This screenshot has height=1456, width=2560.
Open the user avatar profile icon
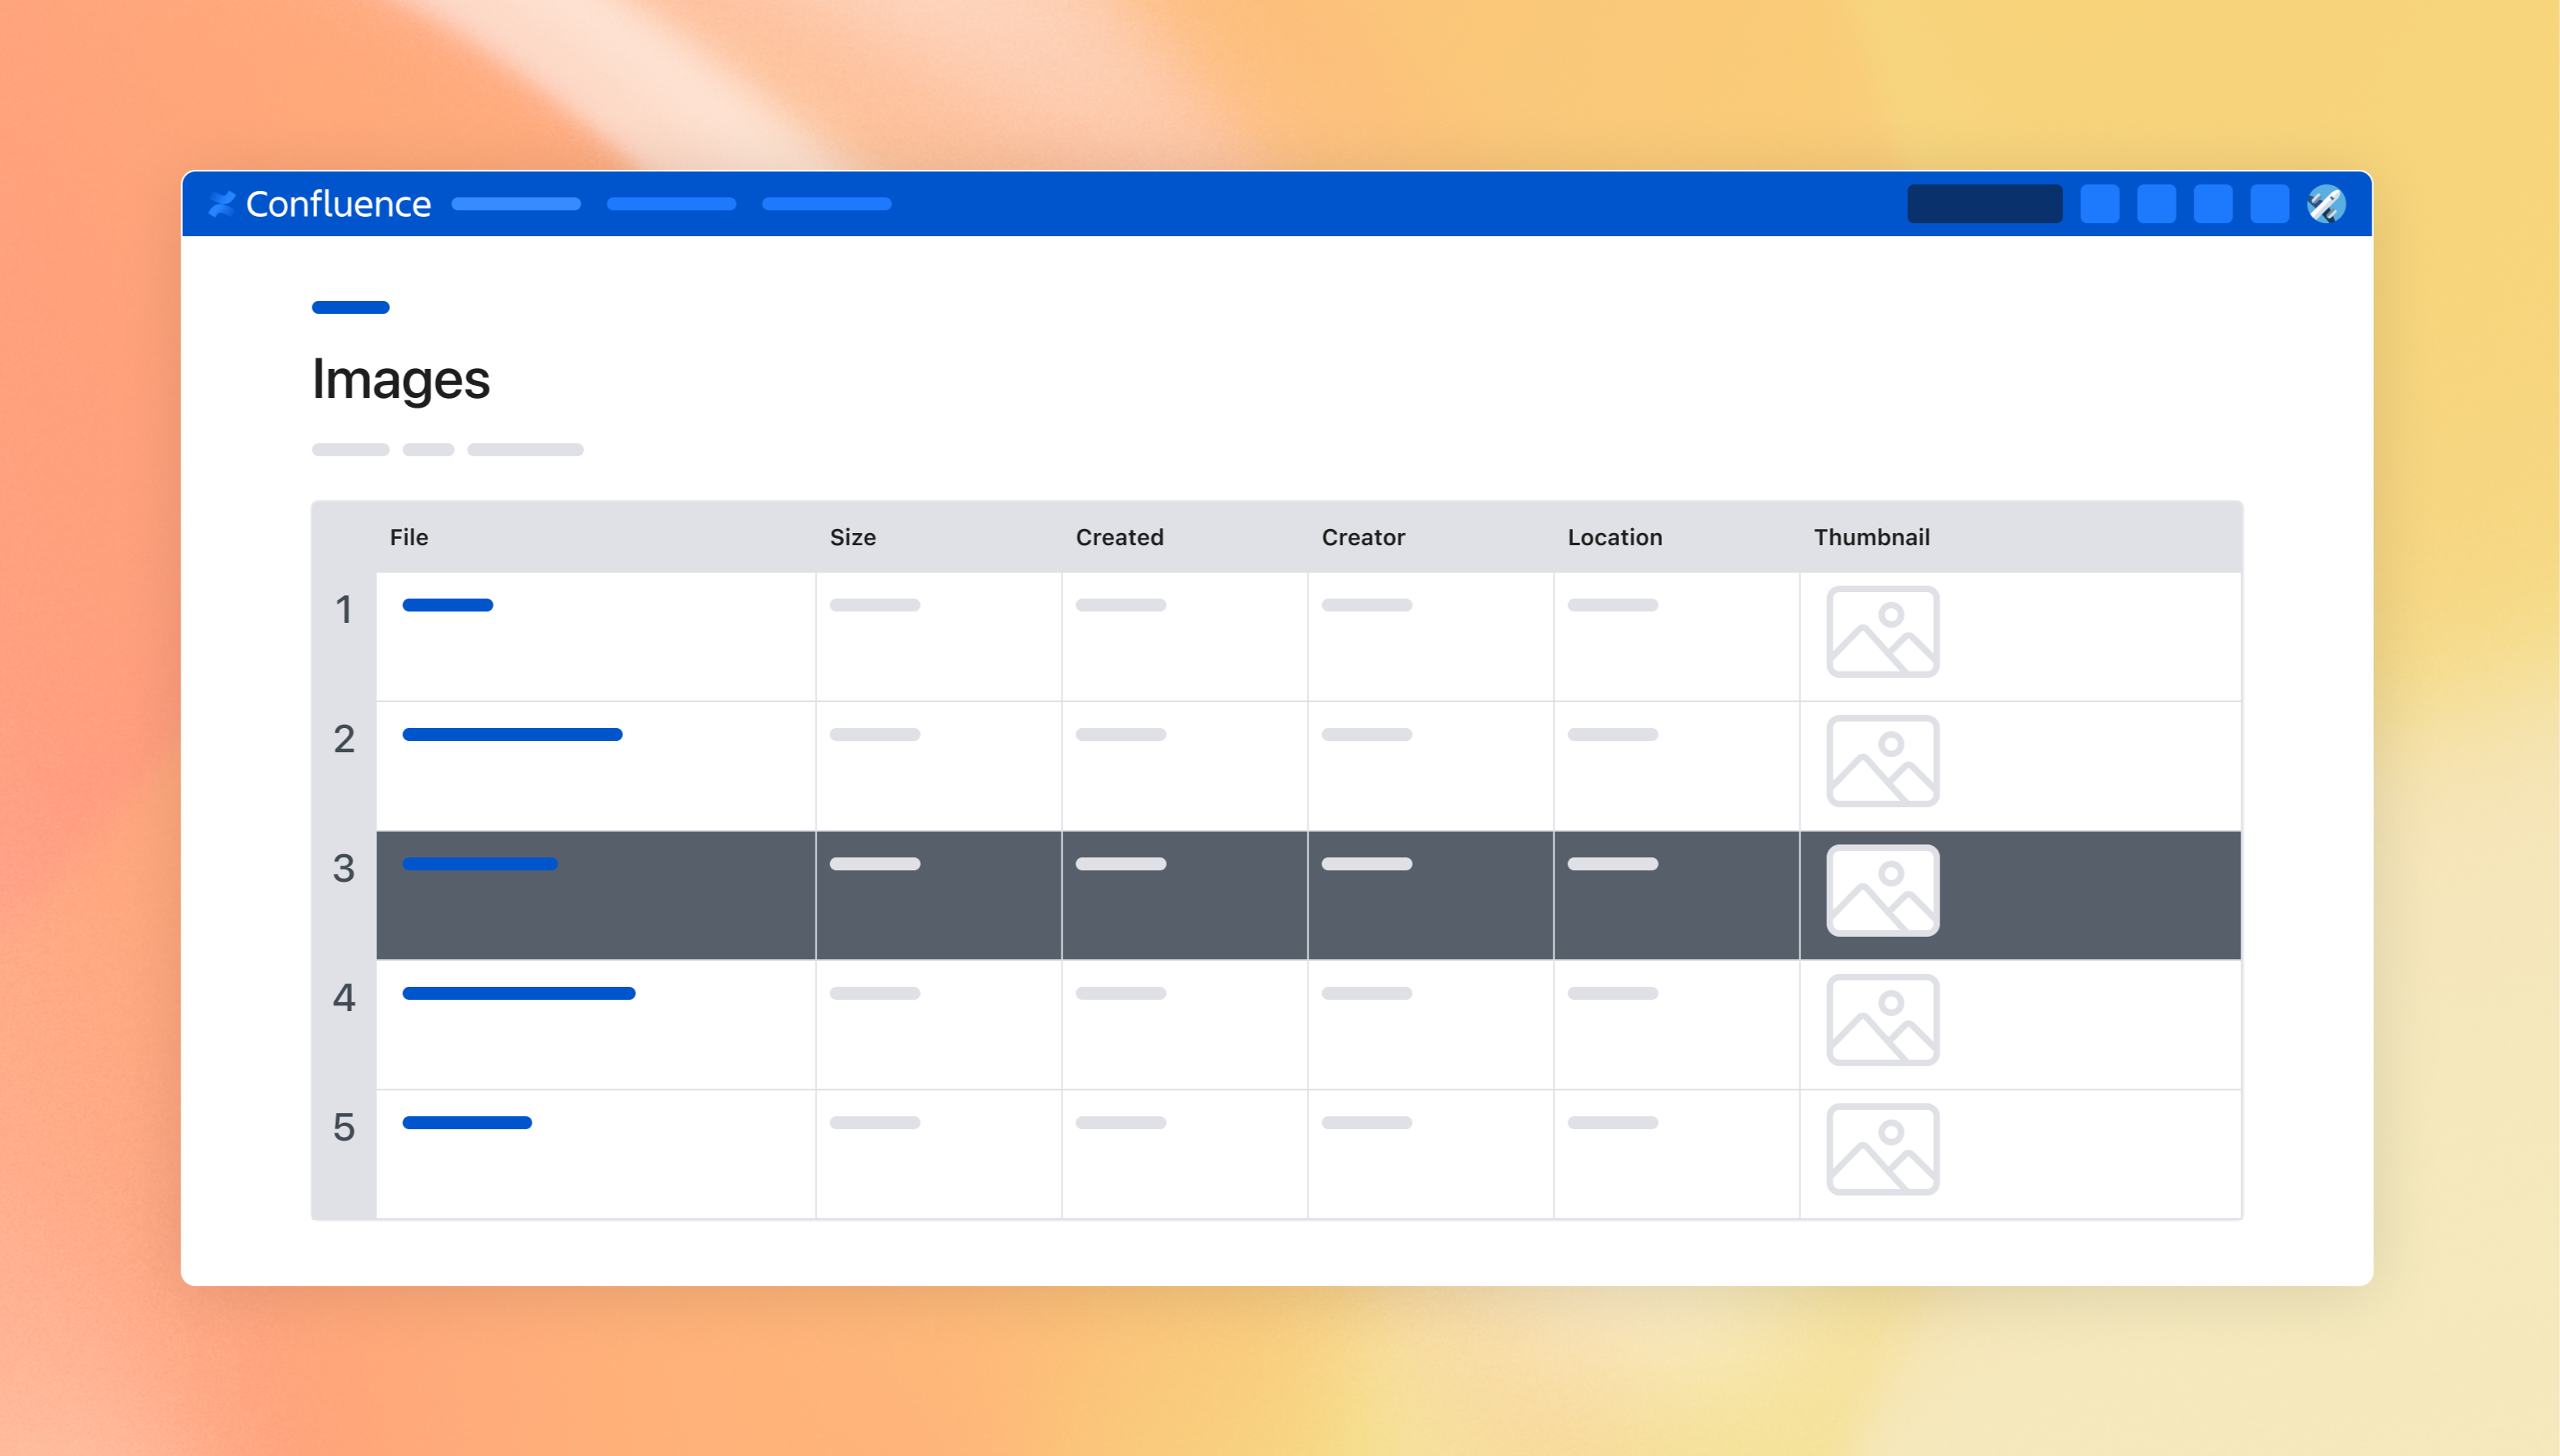pos(2326,204)
